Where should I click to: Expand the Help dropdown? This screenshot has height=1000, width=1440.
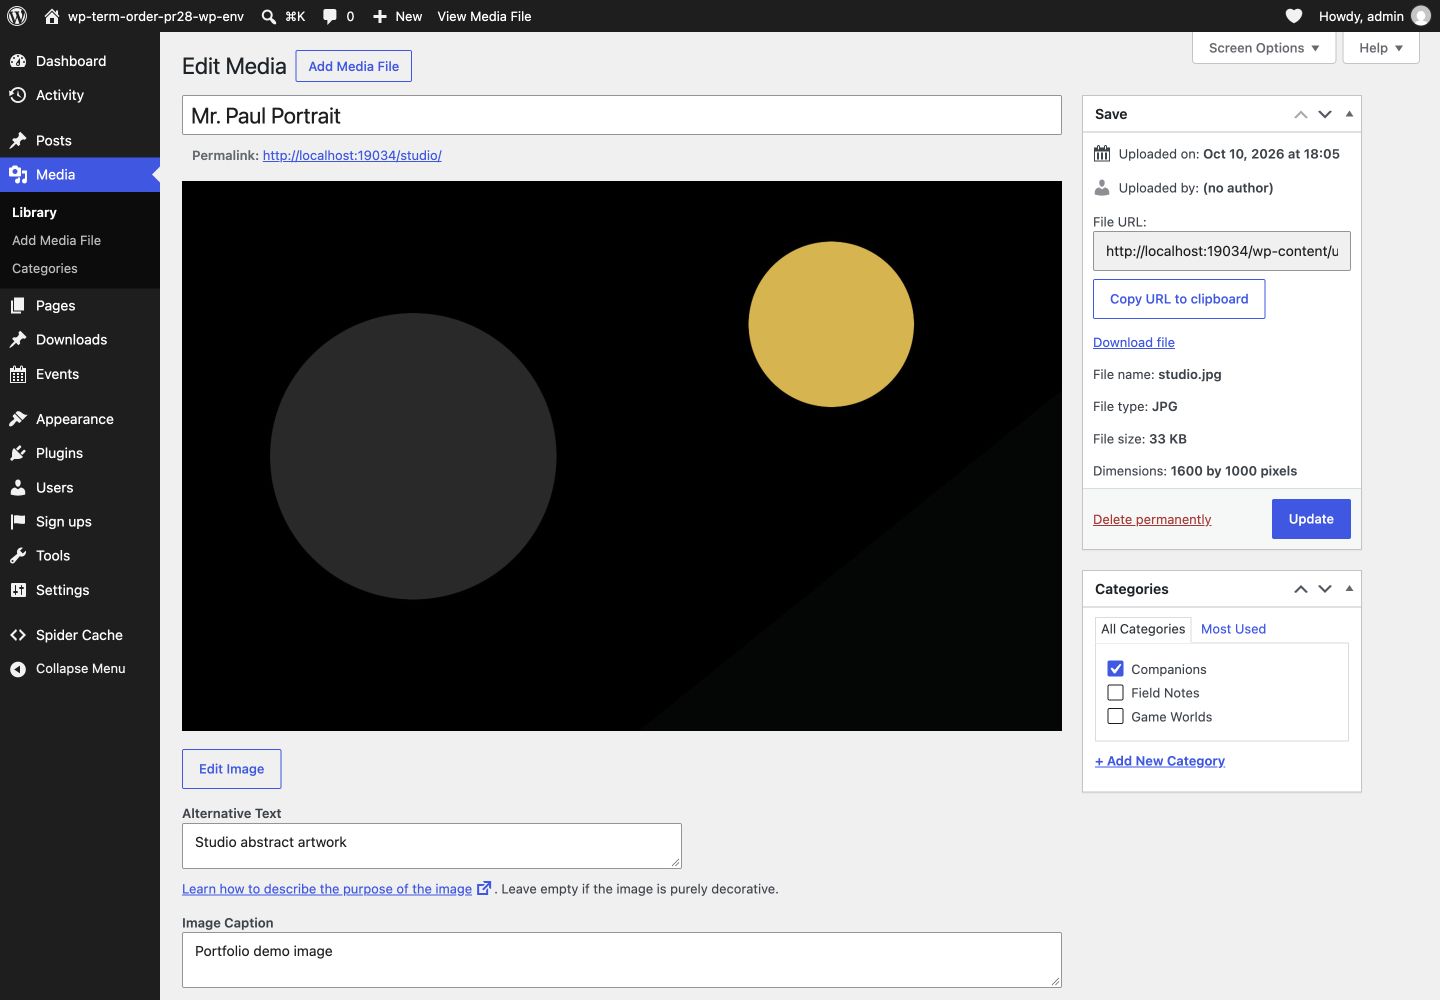coord(1381,48)
